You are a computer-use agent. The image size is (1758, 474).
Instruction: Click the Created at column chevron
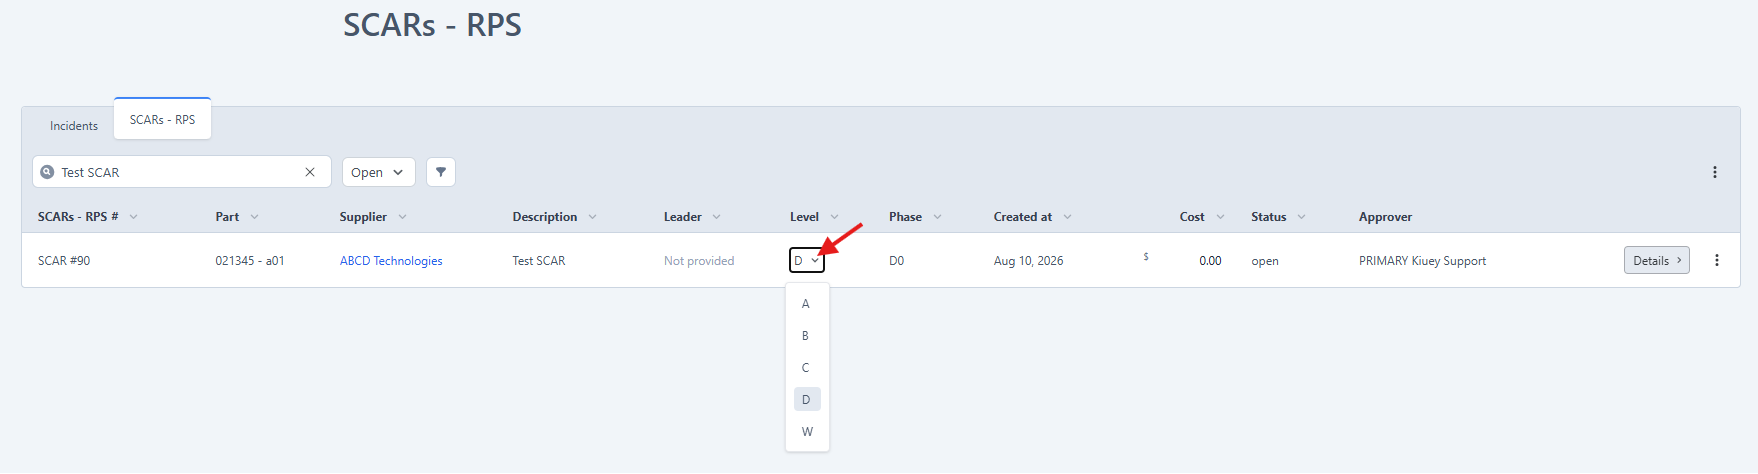(x=1067, y=217)
